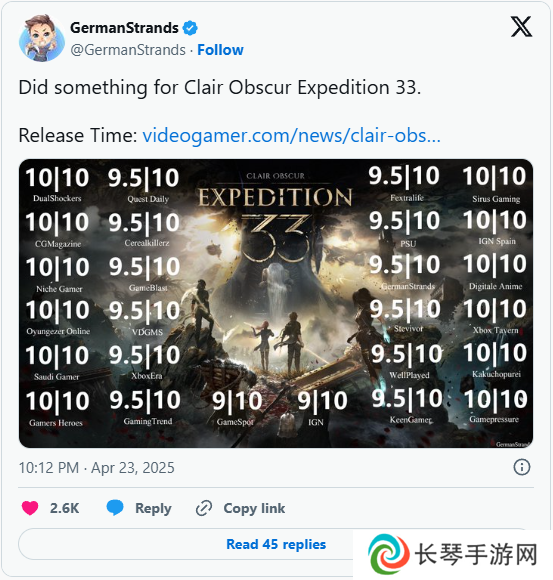Click the Copy link text
Image resolution: width=553 pixels, height=580 pixels.
pos(254,509)
